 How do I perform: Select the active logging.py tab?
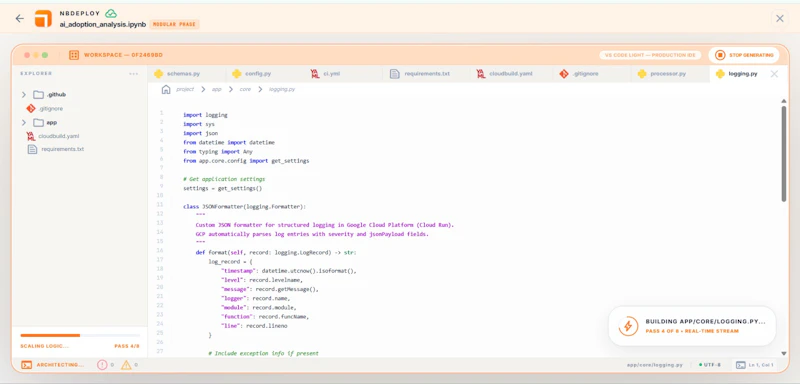coord(743,74)
